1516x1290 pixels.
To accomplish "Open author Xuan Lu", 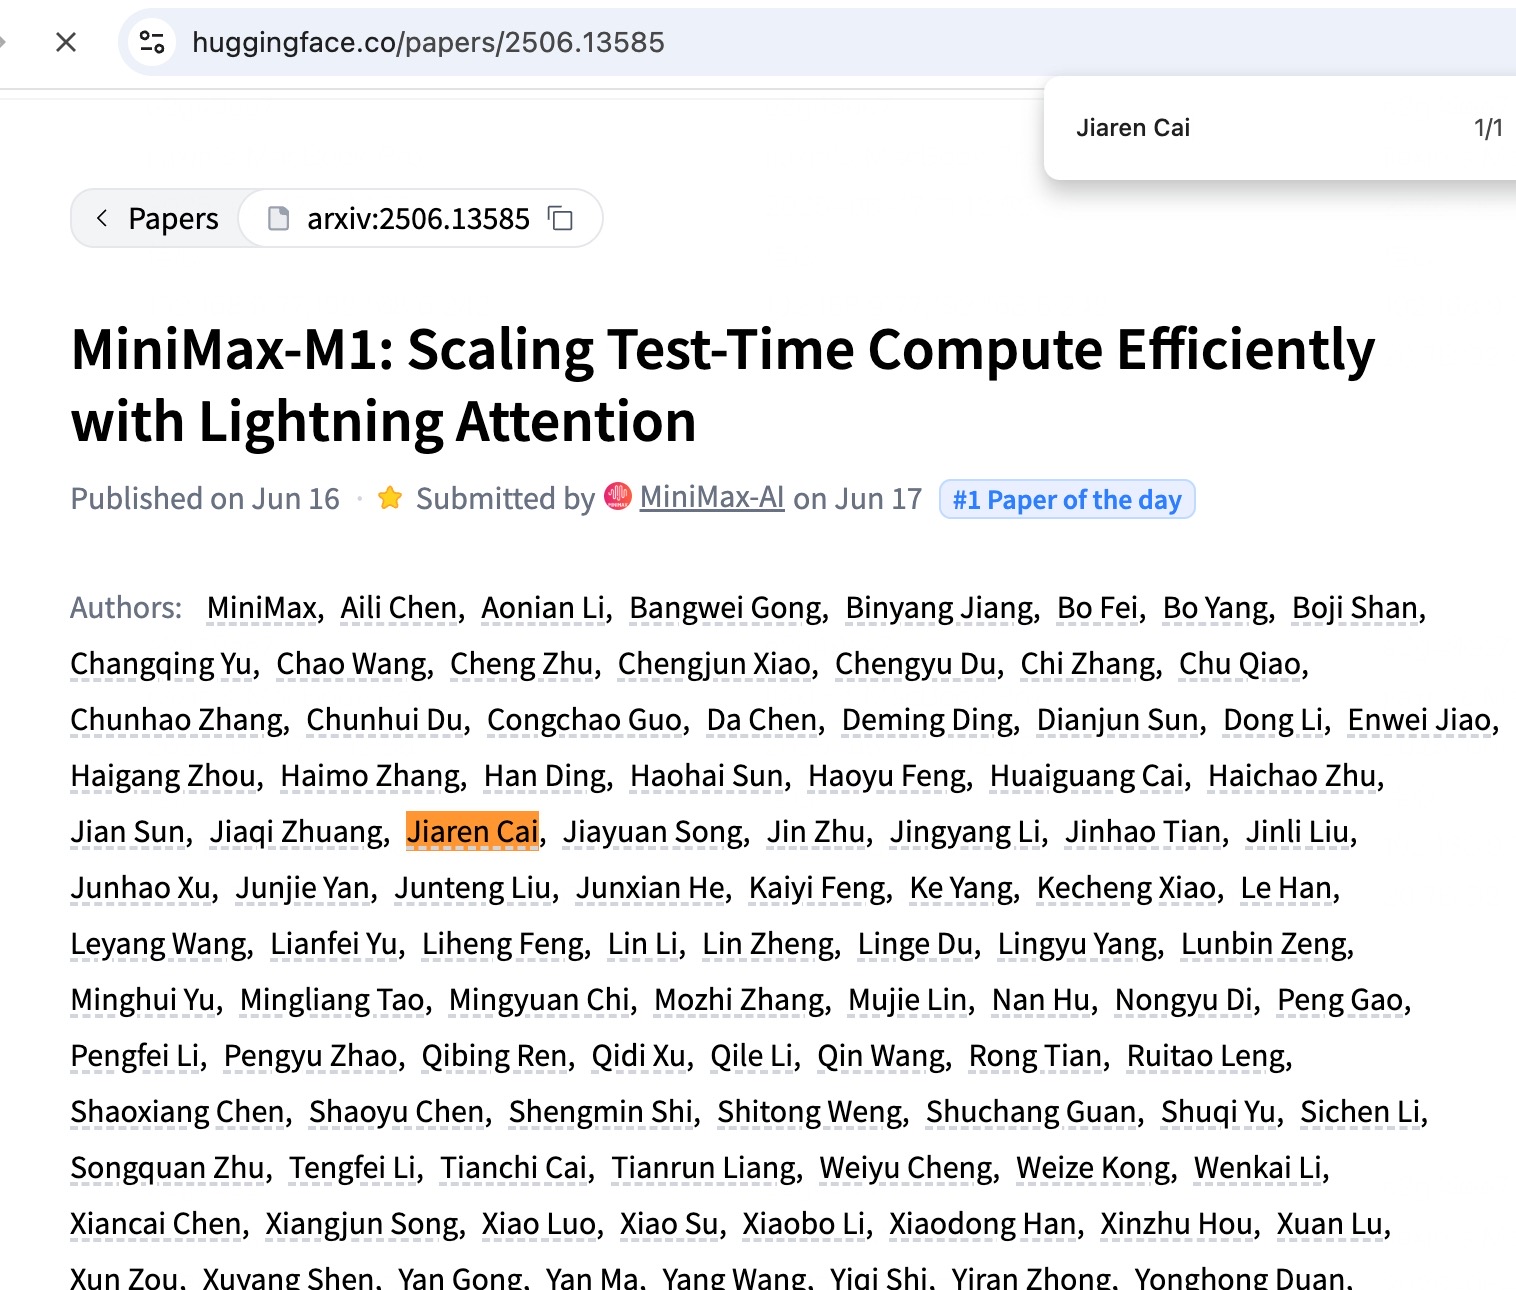I will click(x=1330, y=1224).
